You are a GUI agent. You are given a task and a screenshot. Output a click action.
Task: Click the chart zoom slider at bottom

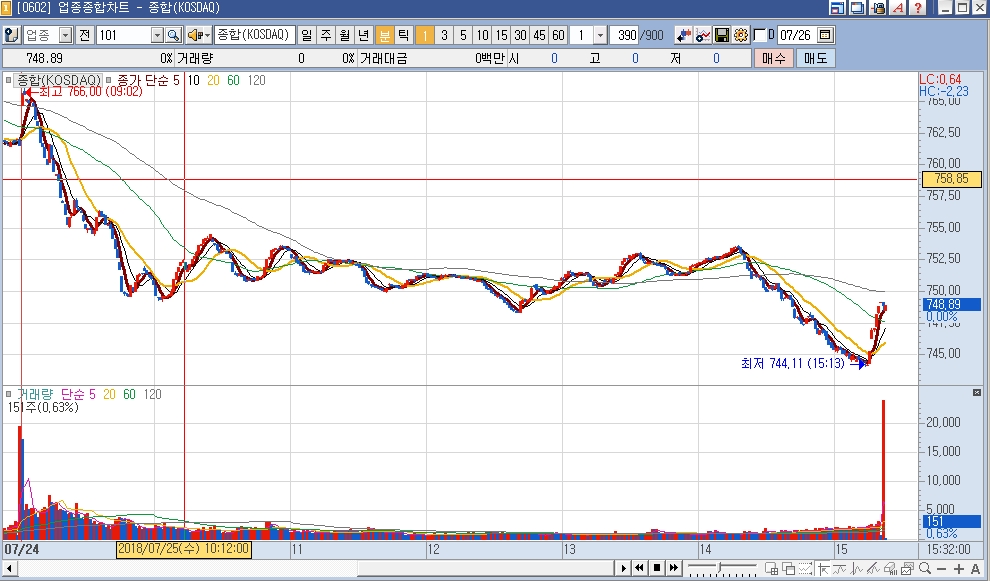720,568
